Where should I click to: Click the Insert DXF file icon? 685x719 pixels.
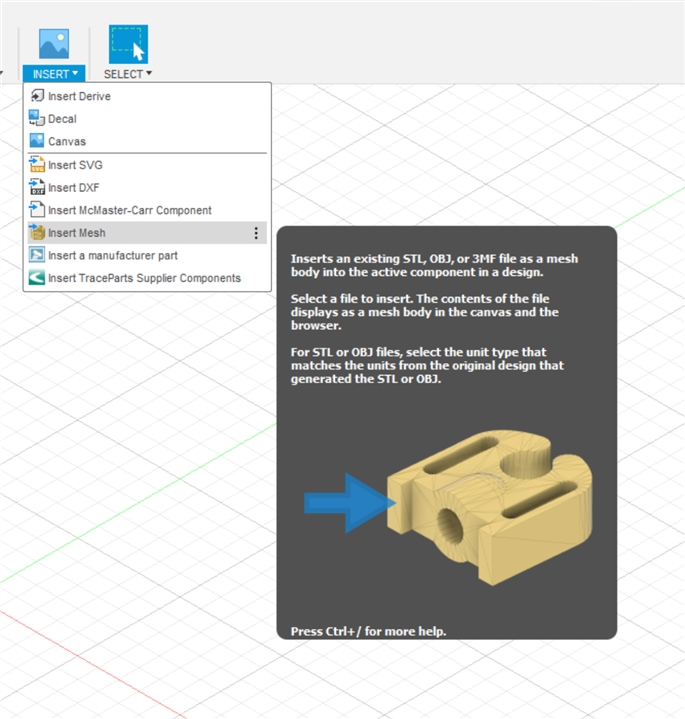tap(37, 188)
